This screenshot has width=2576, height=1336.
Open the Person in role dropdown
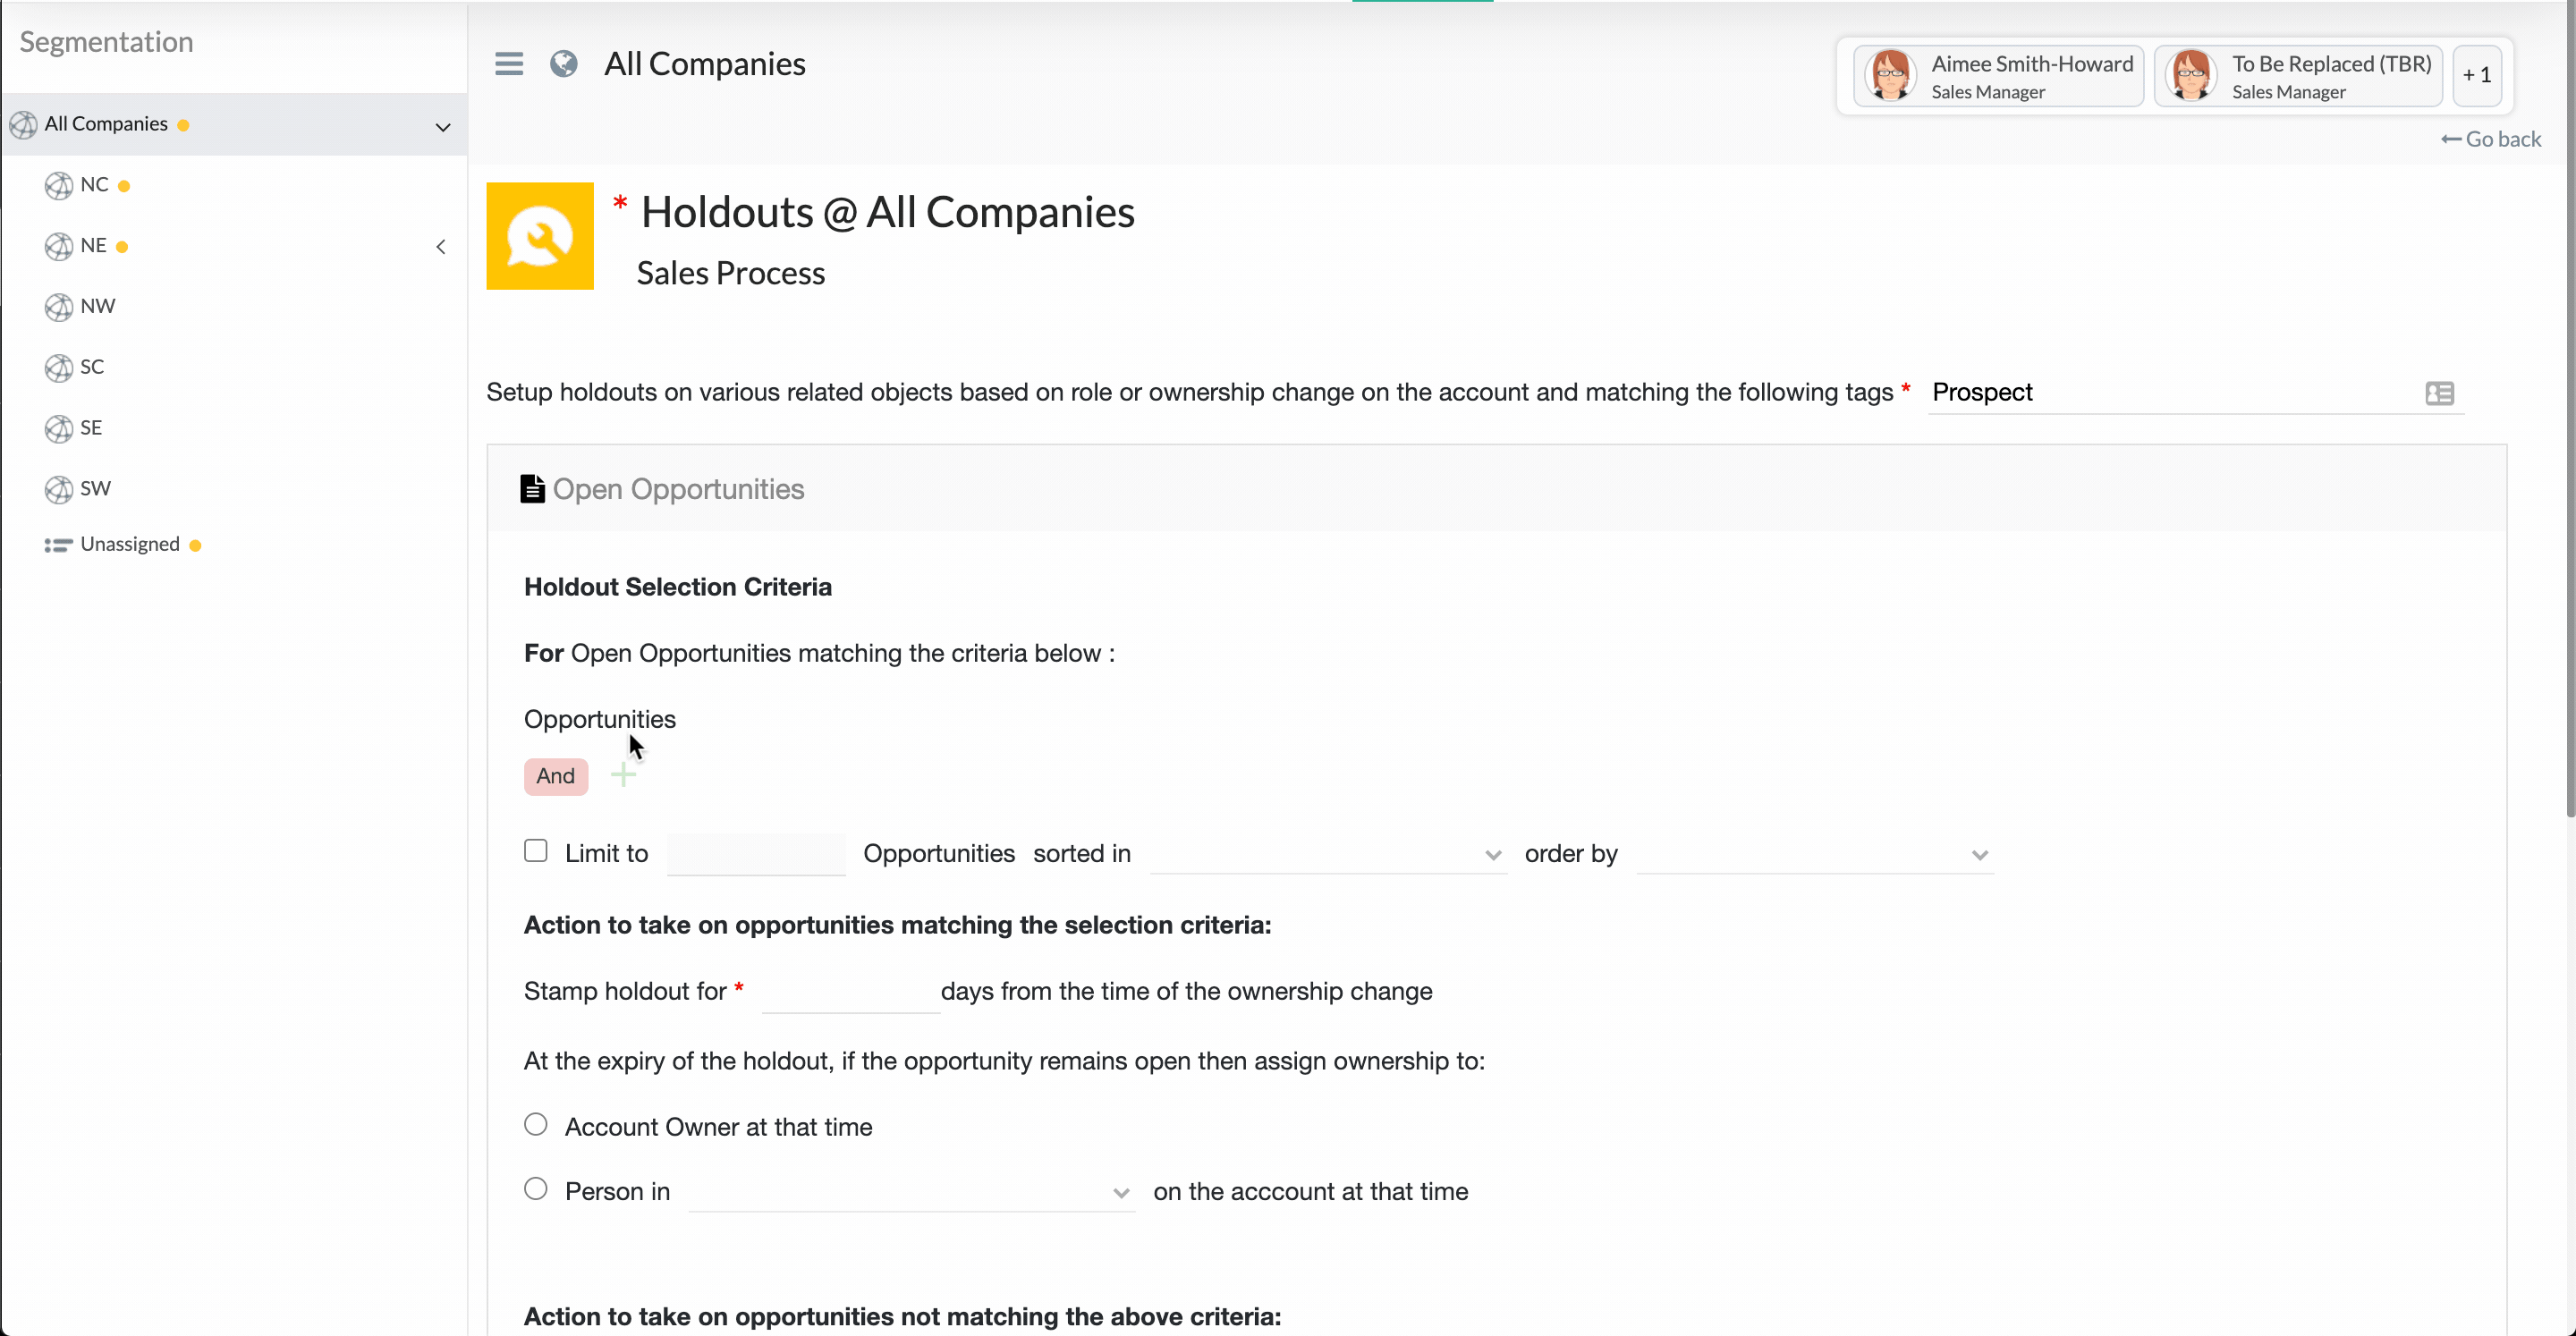click(911, 1192)
